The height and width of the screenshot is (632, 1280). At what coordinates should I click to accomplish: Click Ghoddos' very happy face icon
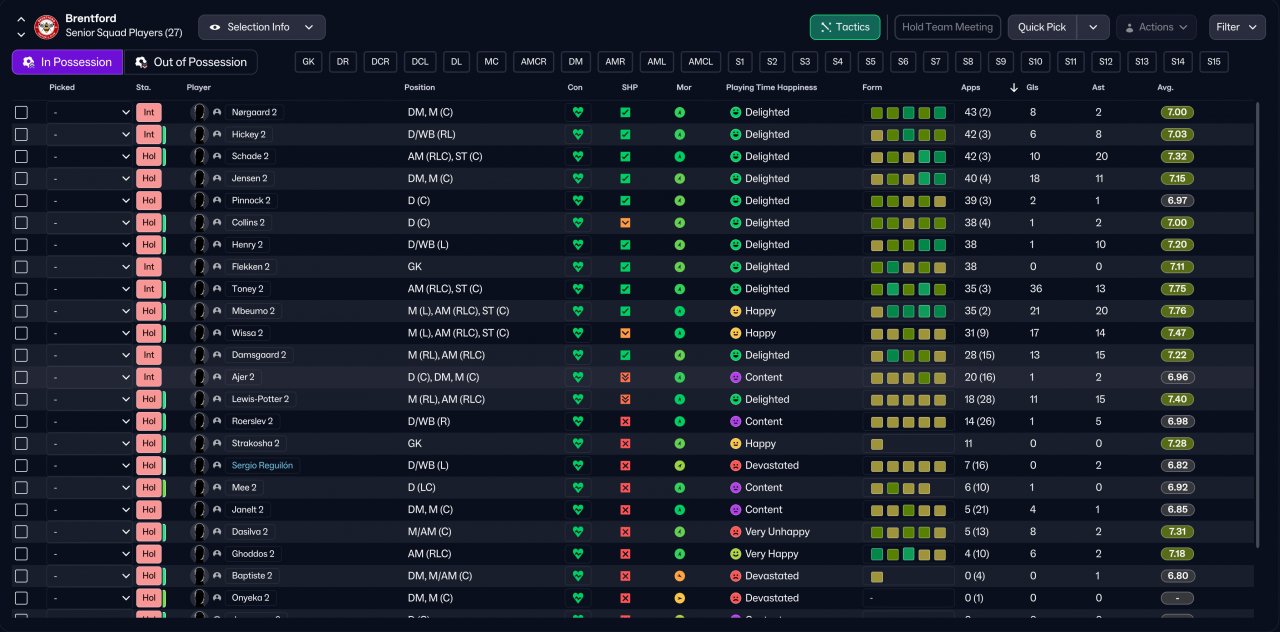coord(735,554)
